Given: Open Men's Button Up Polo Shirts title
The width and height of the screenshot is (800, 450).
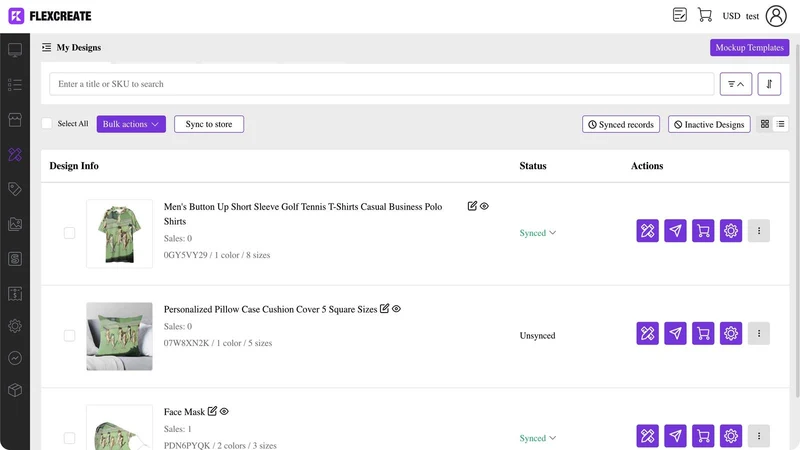Looking at the screenshot, I should [303, 214].
